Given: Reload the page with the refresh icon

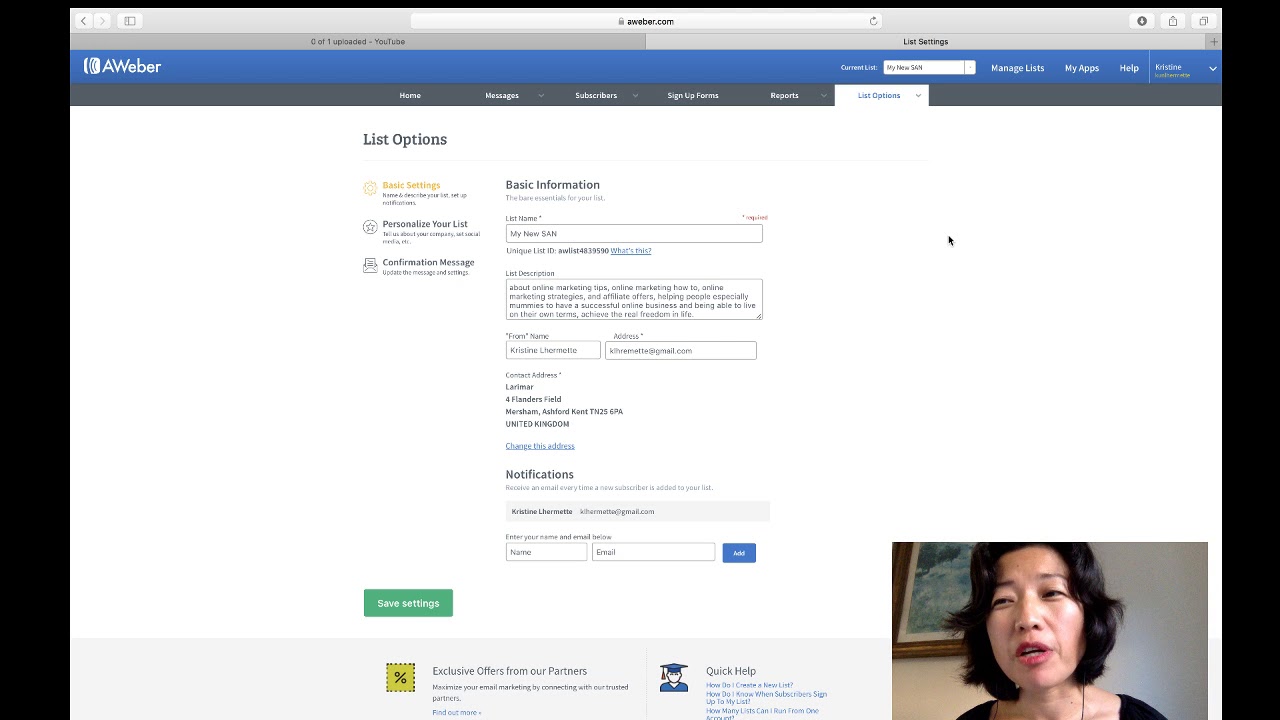Looking at the screenshot, I should coord(873,21).
